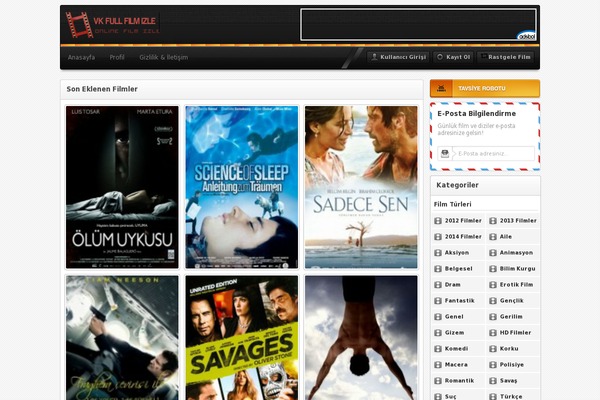This screenshot has width=600, height=400.
Task: Click the user icon beside Kullanıcı Girişi
Action: 374,57
